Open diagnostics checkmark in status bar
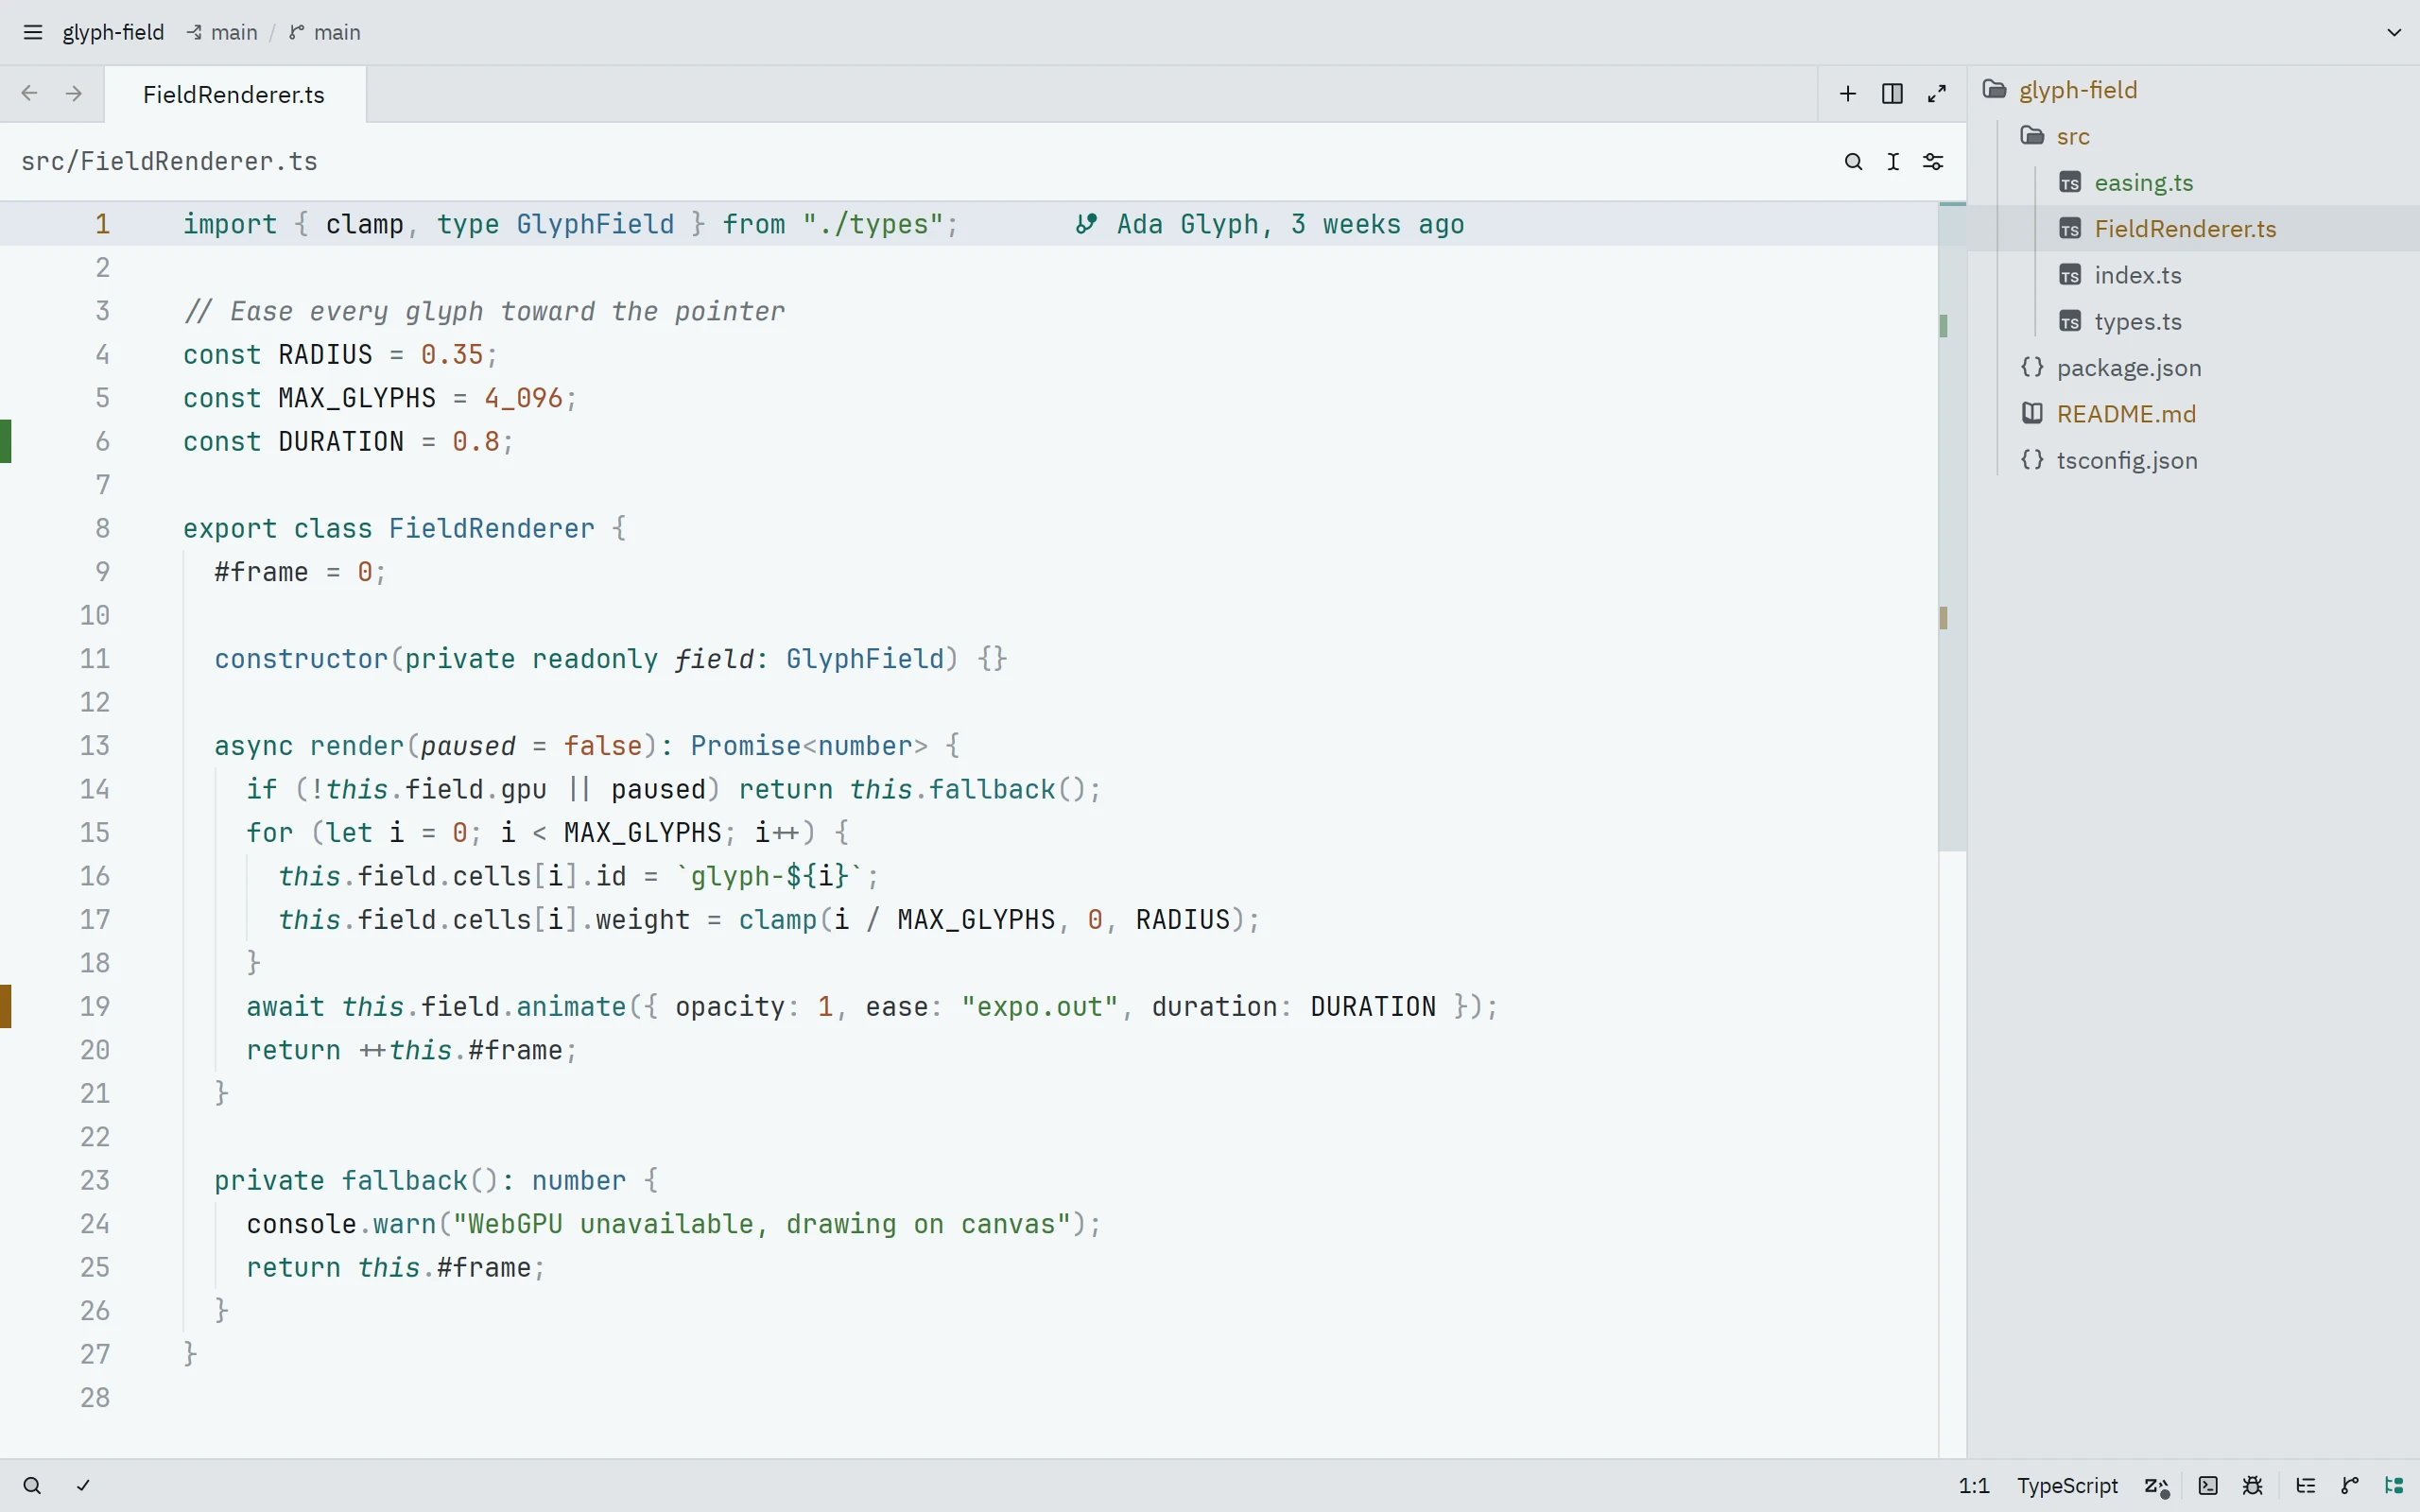 (83, 1485)
